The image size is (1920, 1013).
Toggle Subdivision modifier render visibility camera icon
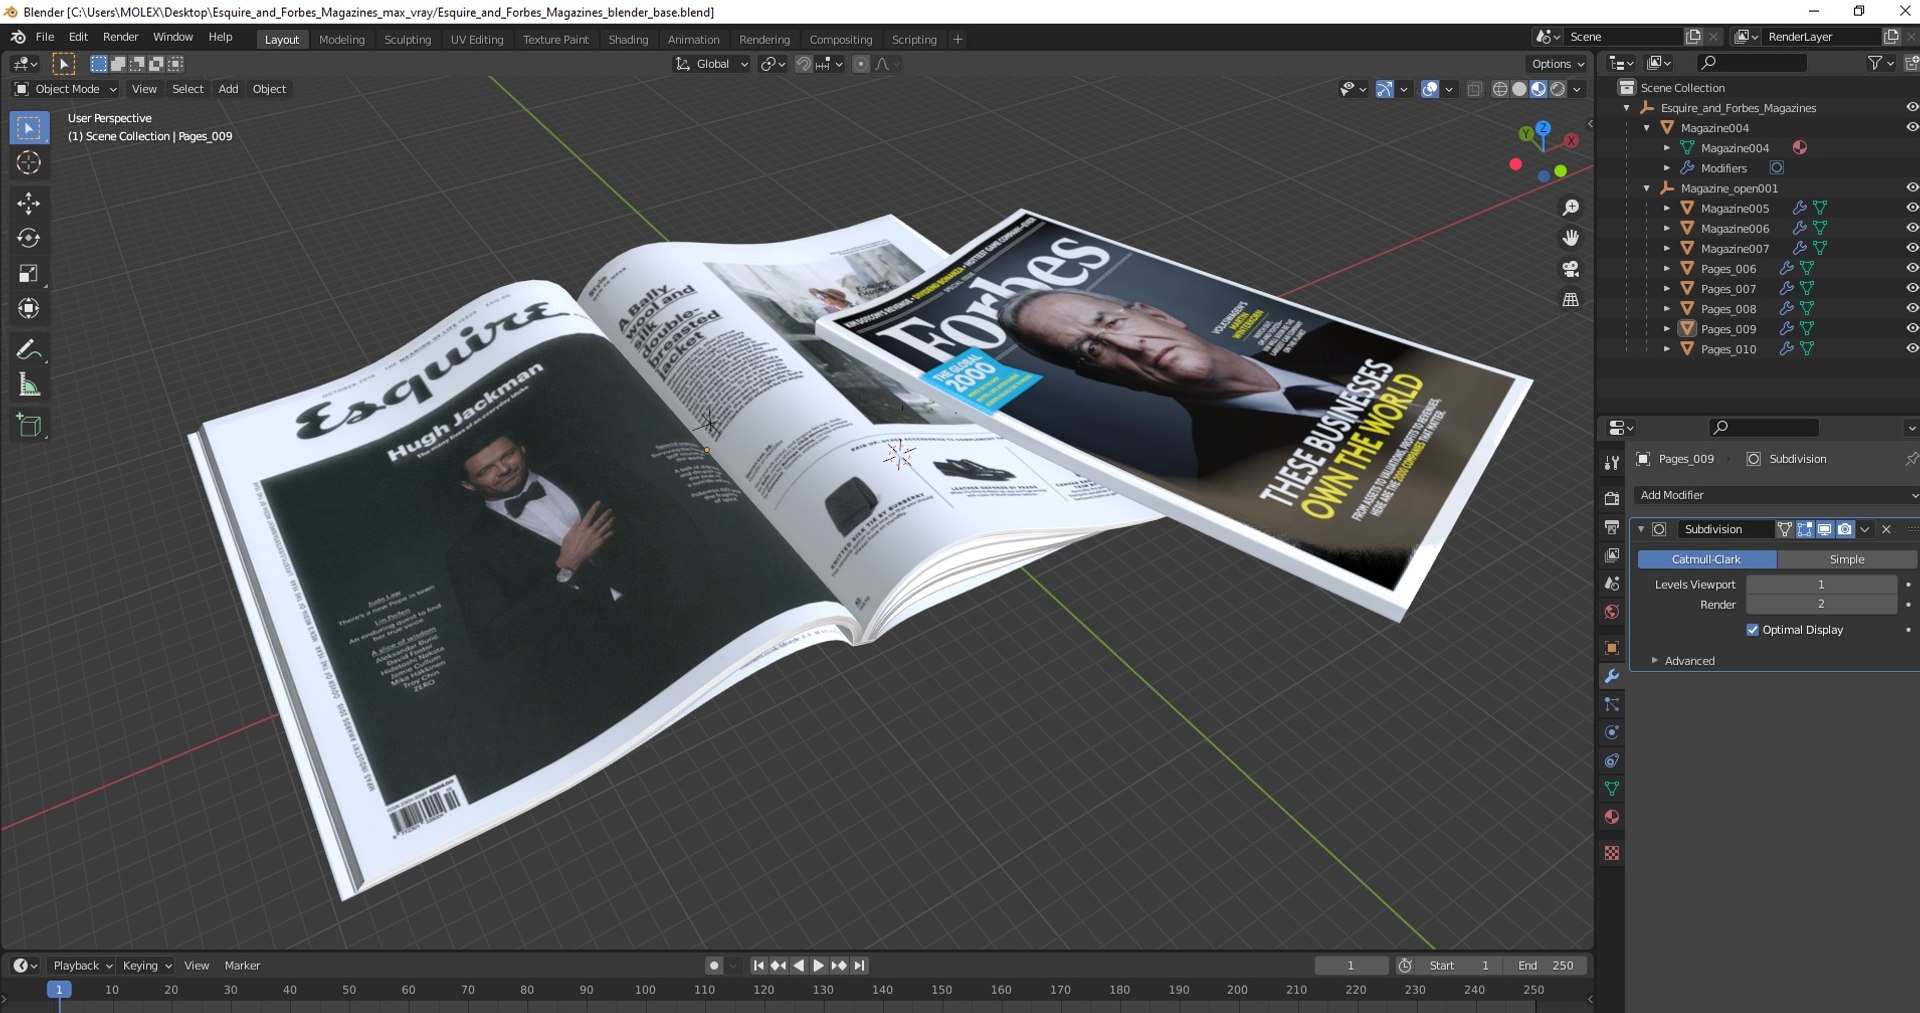point(1845,529)
